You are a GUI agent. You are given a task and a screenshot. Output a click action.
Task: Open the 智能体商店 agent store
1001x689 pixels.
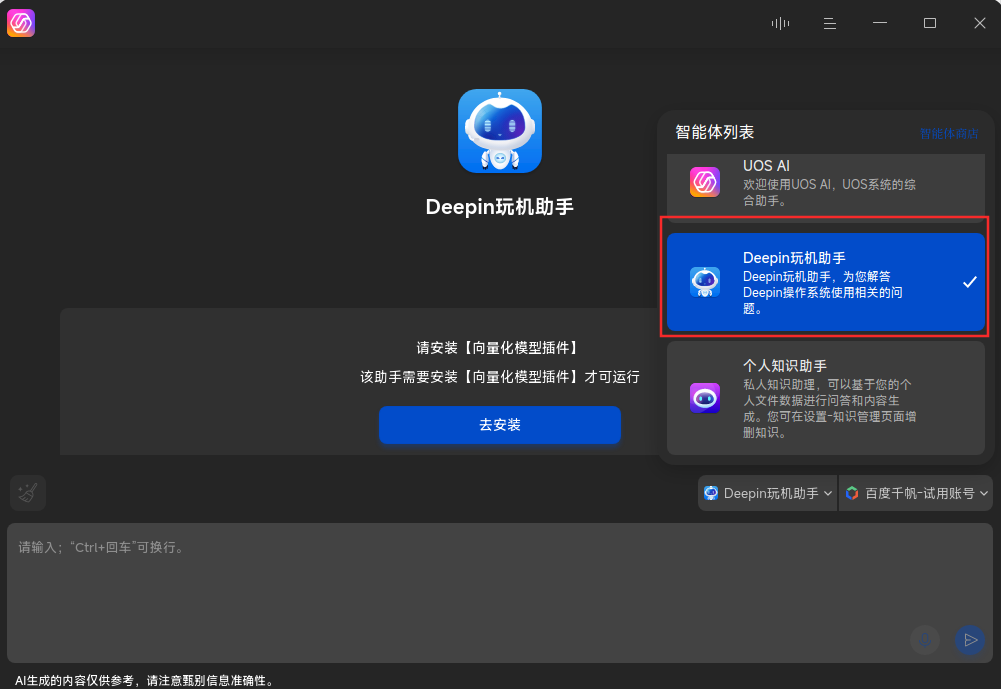coord(947,131)
